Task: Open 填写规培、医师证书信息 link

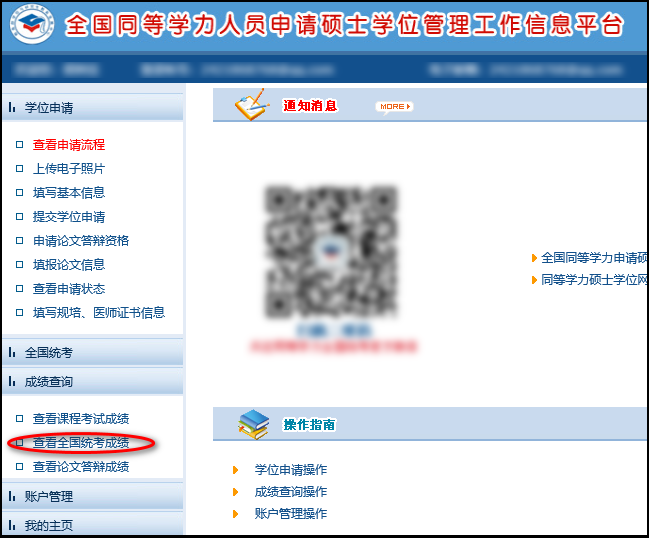Action: point(99,313)
